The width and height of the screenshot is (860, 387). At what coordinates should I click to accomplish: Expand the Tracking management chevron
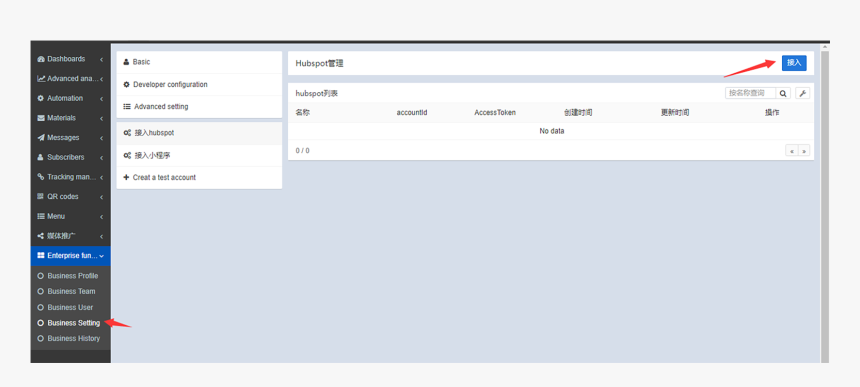tap(101, 177)
